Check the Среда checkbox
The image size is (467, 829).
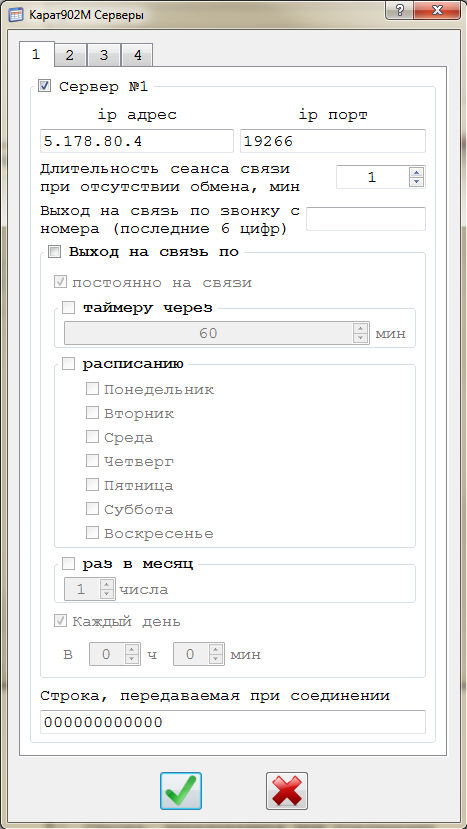click(93, 437)
